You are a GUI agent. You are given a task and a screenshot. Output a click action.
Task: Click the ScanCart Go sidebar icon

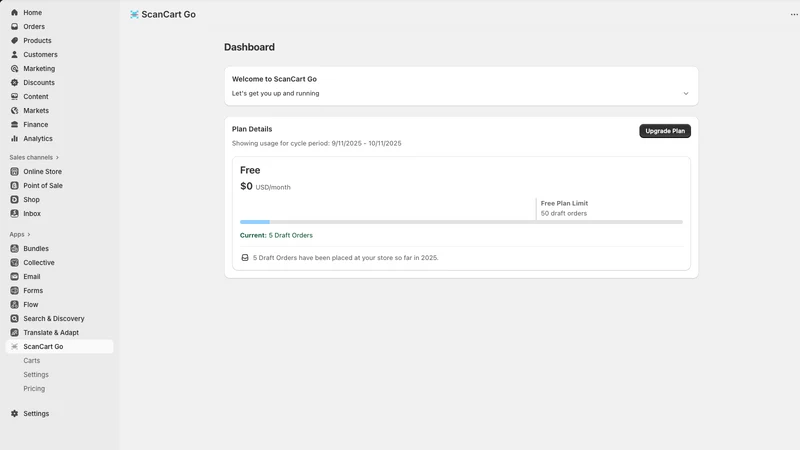pos(14,346)
